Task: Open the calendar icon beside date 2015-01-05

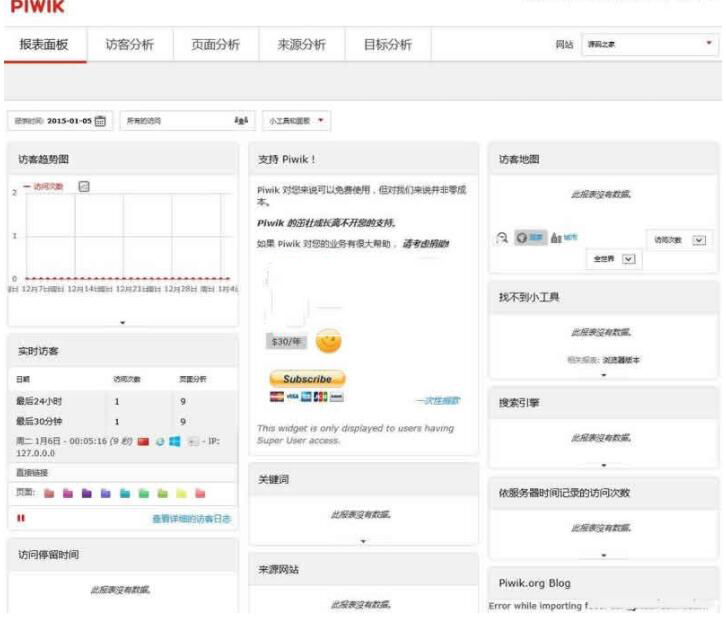Action: 100,121
